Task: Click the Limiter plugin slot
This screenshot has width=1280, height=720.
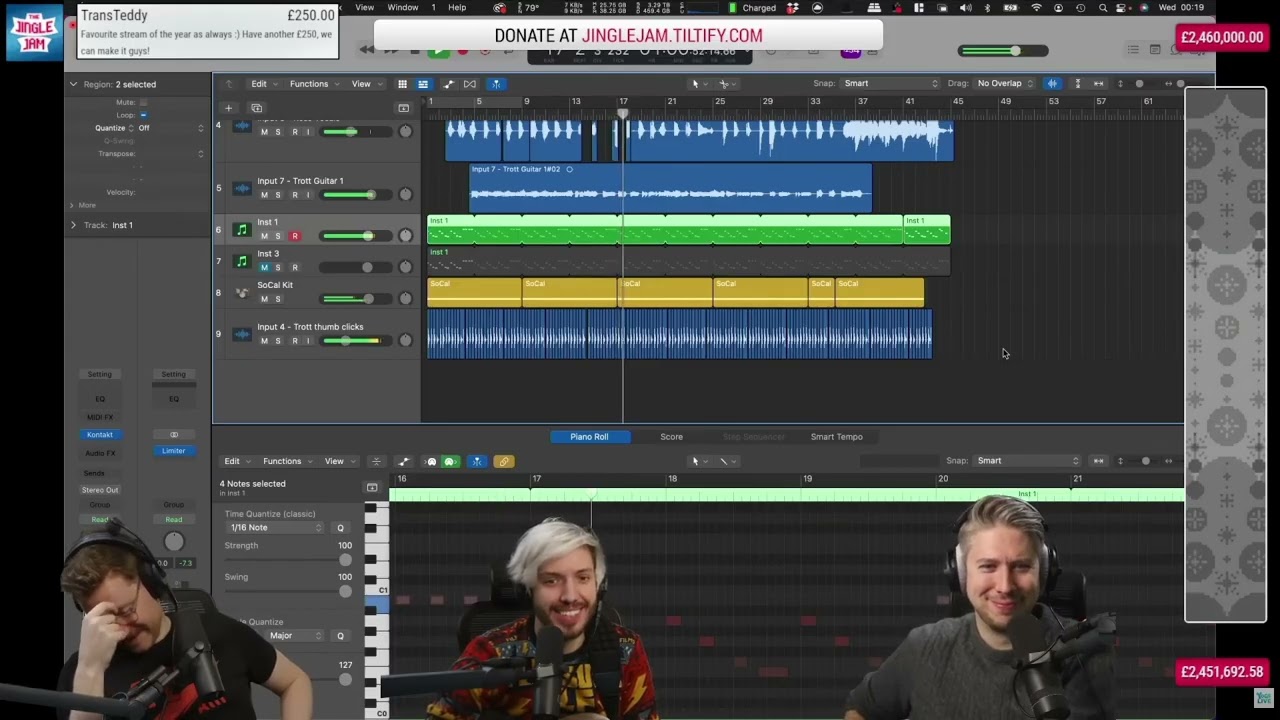Action: point(174,451)
